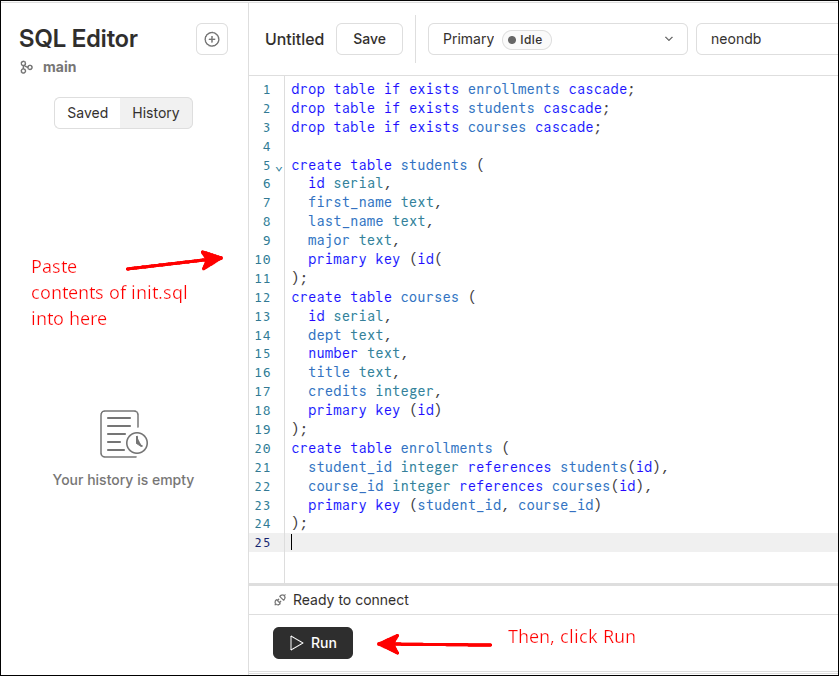Collapse the create table students block on line 5
Screen dimensions: 839x676
coord(279,165)
